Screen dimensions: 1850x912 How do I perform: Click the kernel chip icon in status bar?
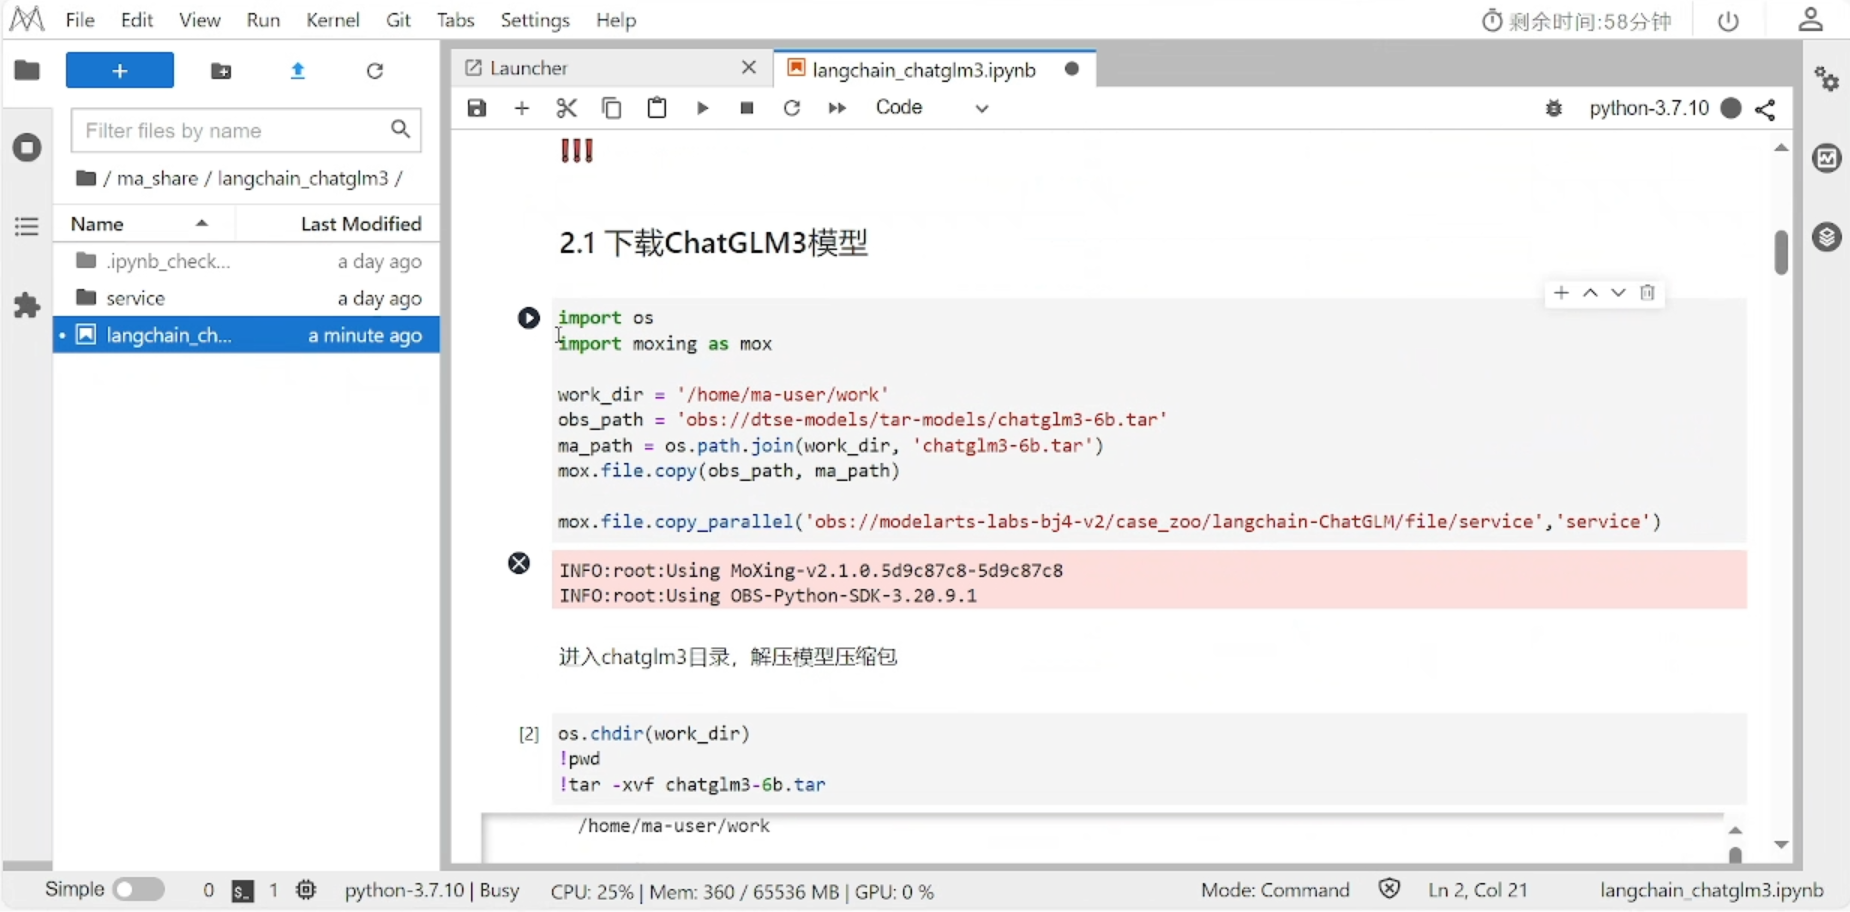tap(306, 890)
